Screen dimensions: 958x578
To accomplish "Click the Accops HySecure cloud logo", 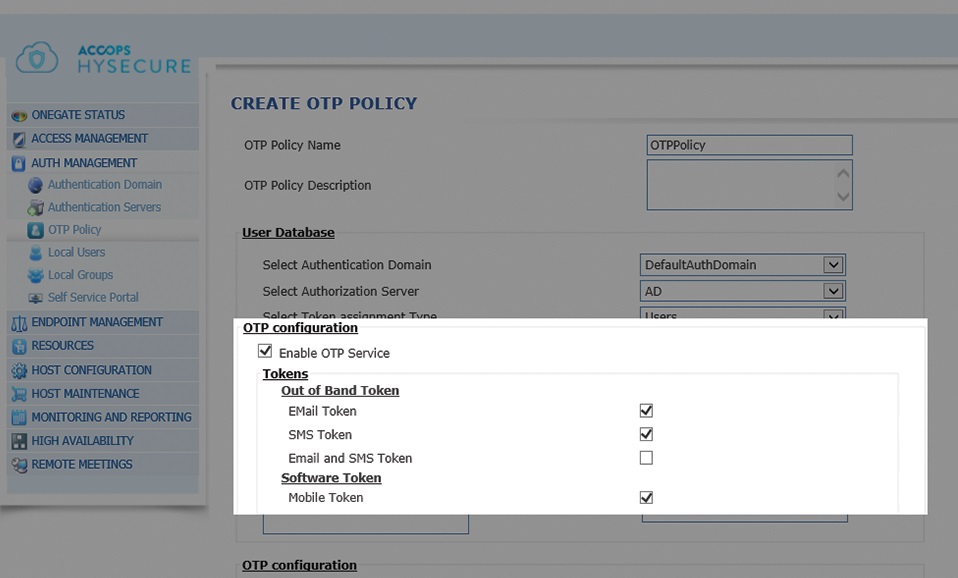I will [37, 57].
